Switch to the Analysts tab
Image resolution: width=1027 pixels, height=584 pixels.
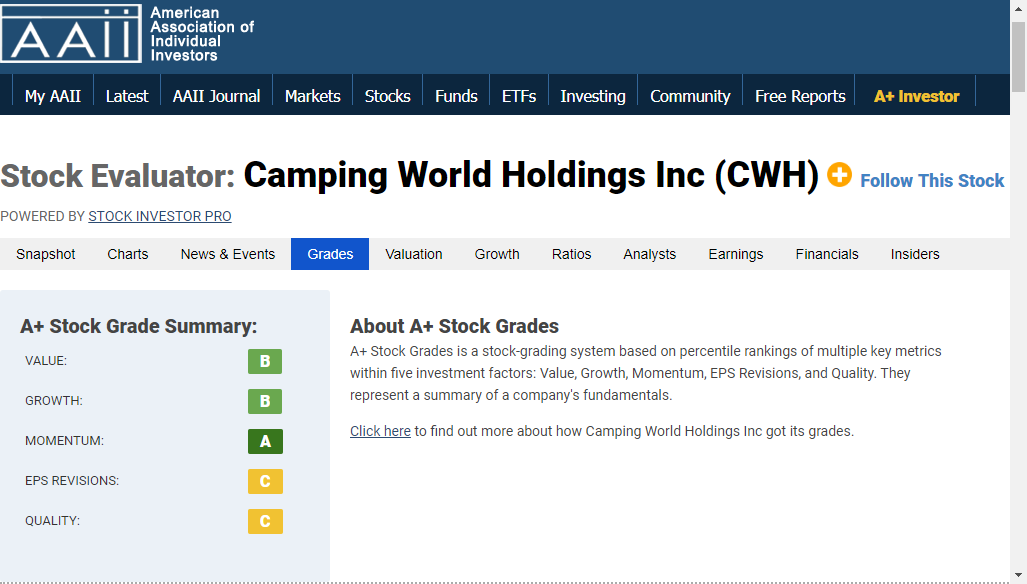650,254
